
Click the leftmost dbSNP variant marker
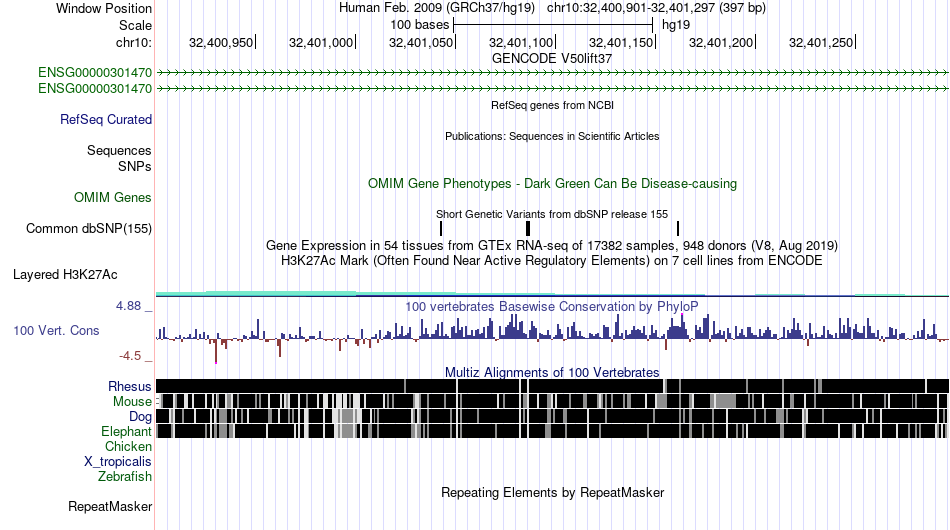coord(441,228)
